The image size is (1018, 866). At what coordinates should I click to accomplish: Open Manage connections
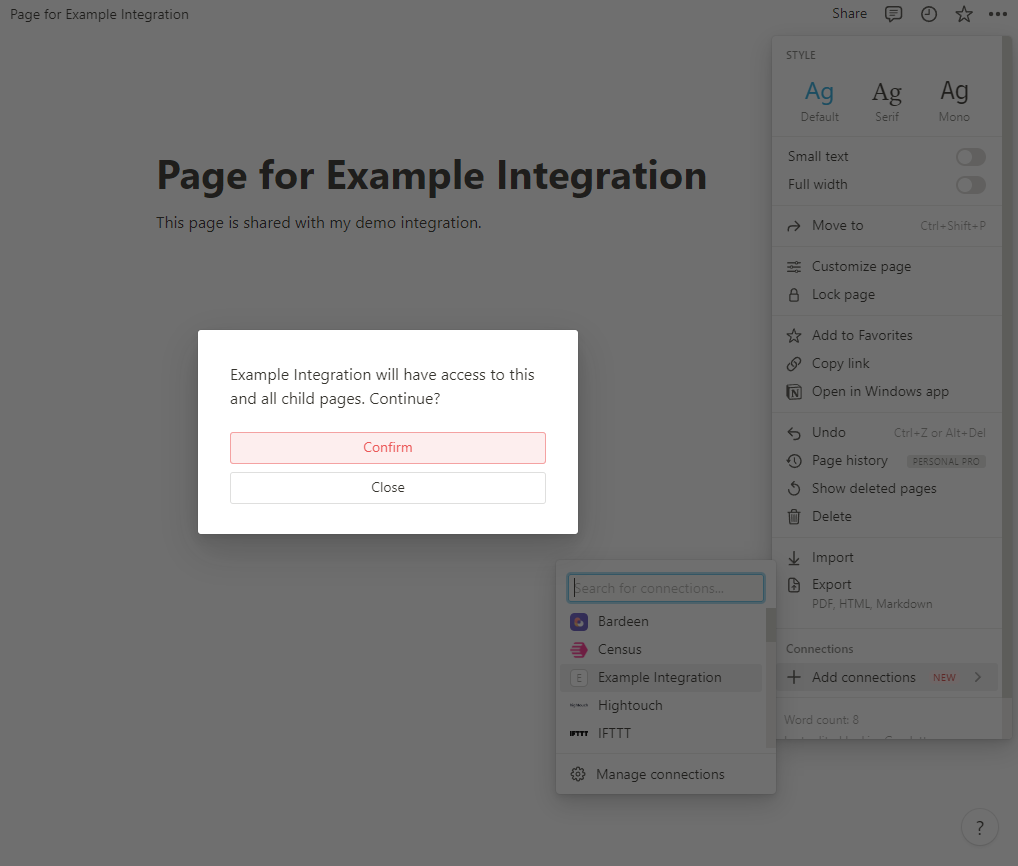pyautogui.click(x=665, y=774)
